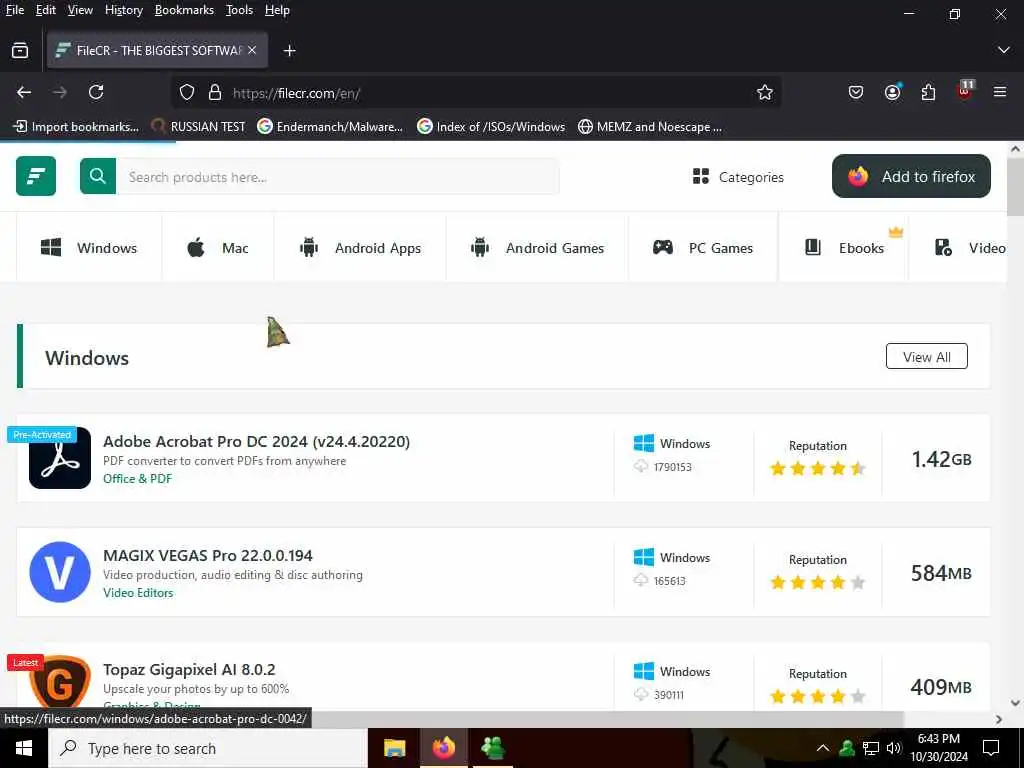This screenshot has width=1024, height=768.
Task: Open RUSSIAN TEST bookmark
Action: pos(199,127)
